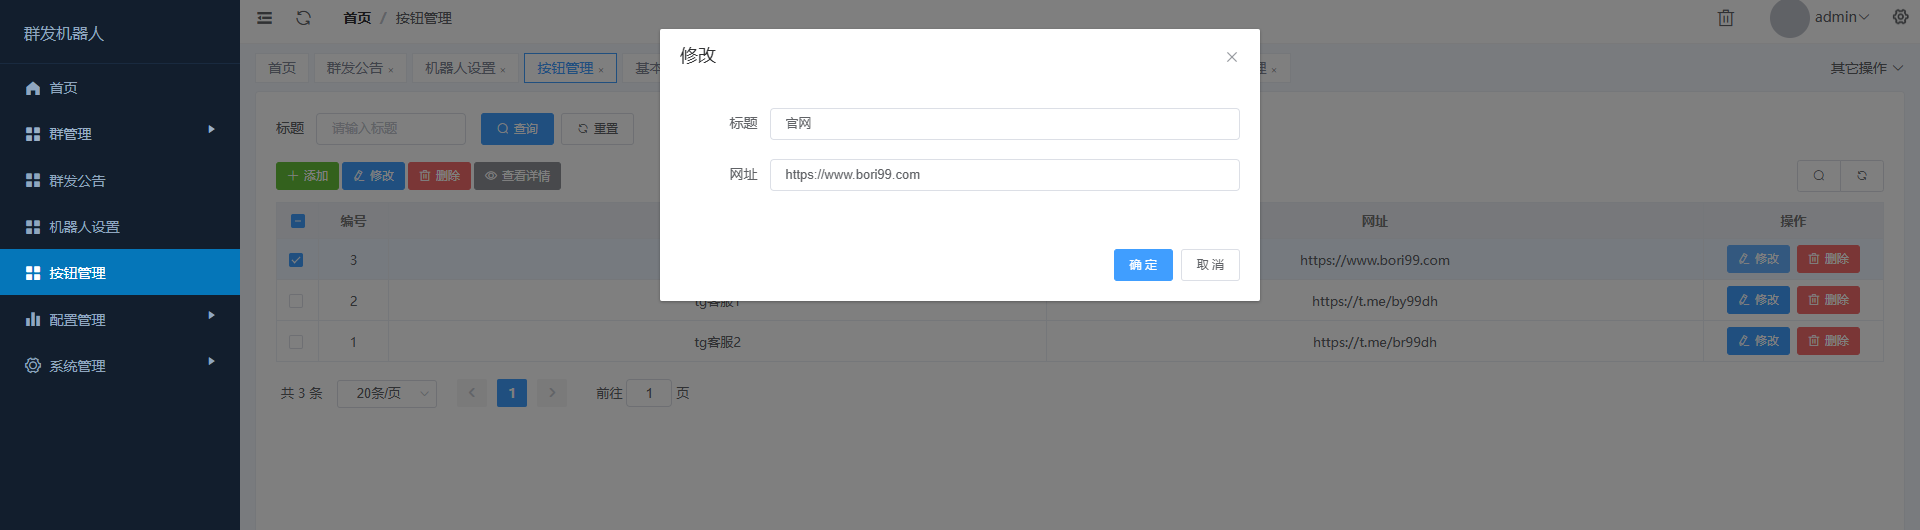Click the 网址 input field in dialog
This screenshot has height=530, width=1920.
pyautogui.click(x=1004, y=175)
